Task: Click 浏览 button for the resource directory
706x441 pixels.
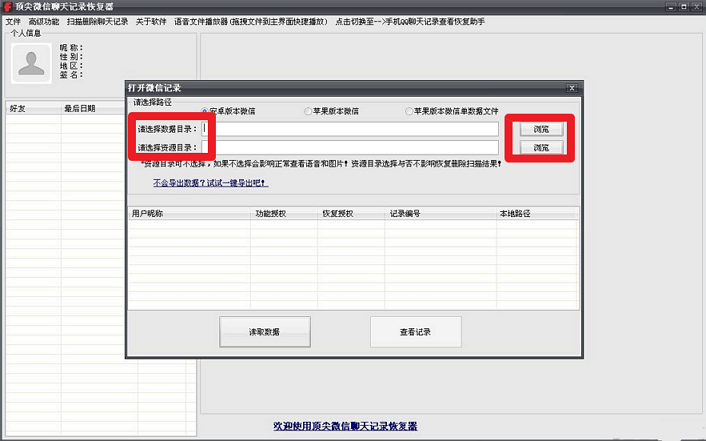Action: [541, 148]
